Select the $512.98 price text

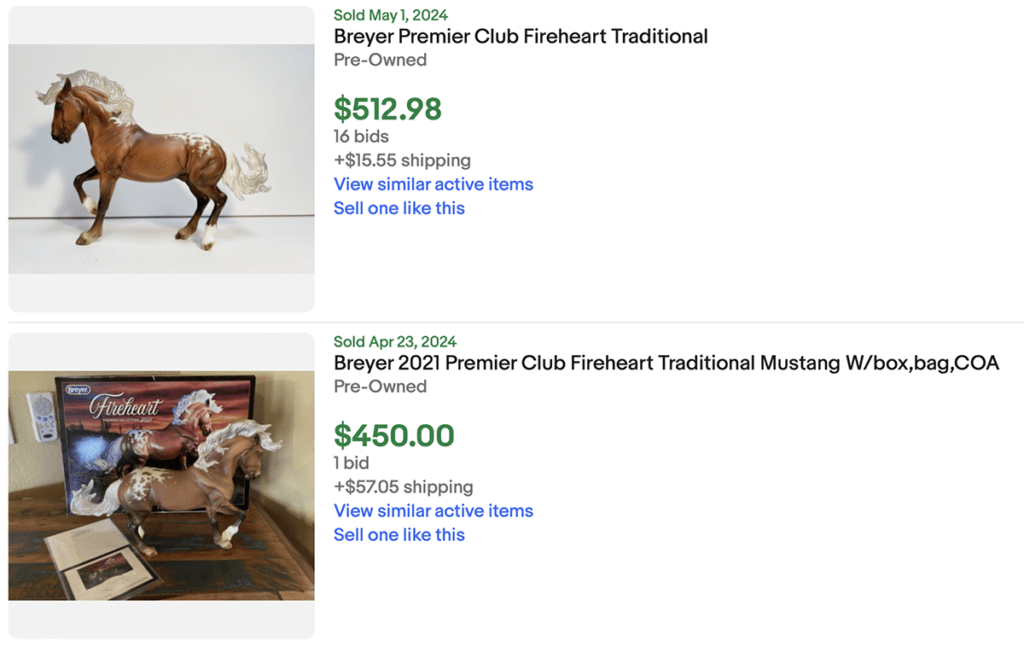[x=388, y=108]
